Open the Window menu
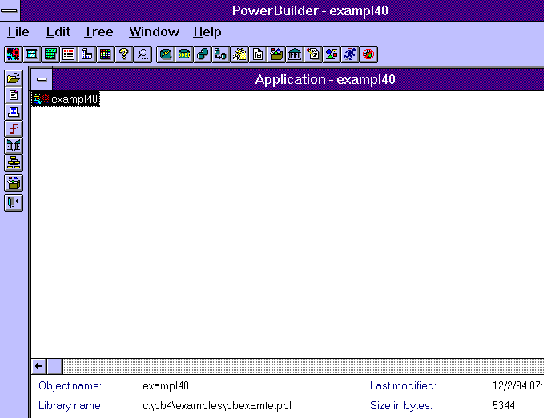The image size is (544, 418). point(154,32)
